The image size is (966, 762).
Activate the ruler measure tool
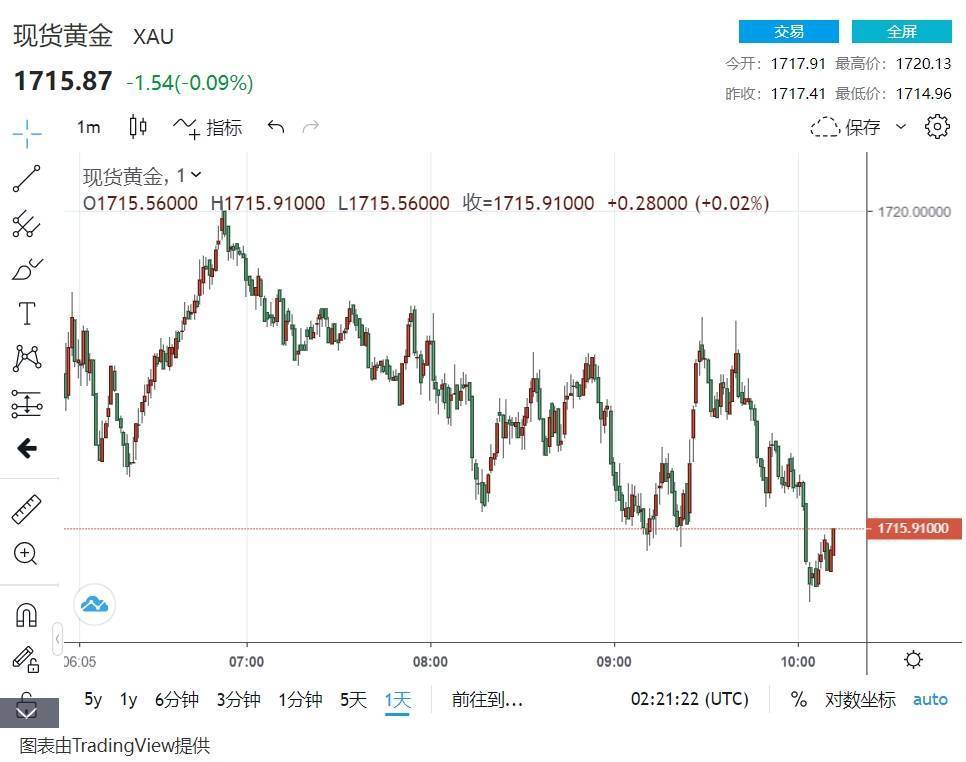pyautogui.click(x=26, y=509)
